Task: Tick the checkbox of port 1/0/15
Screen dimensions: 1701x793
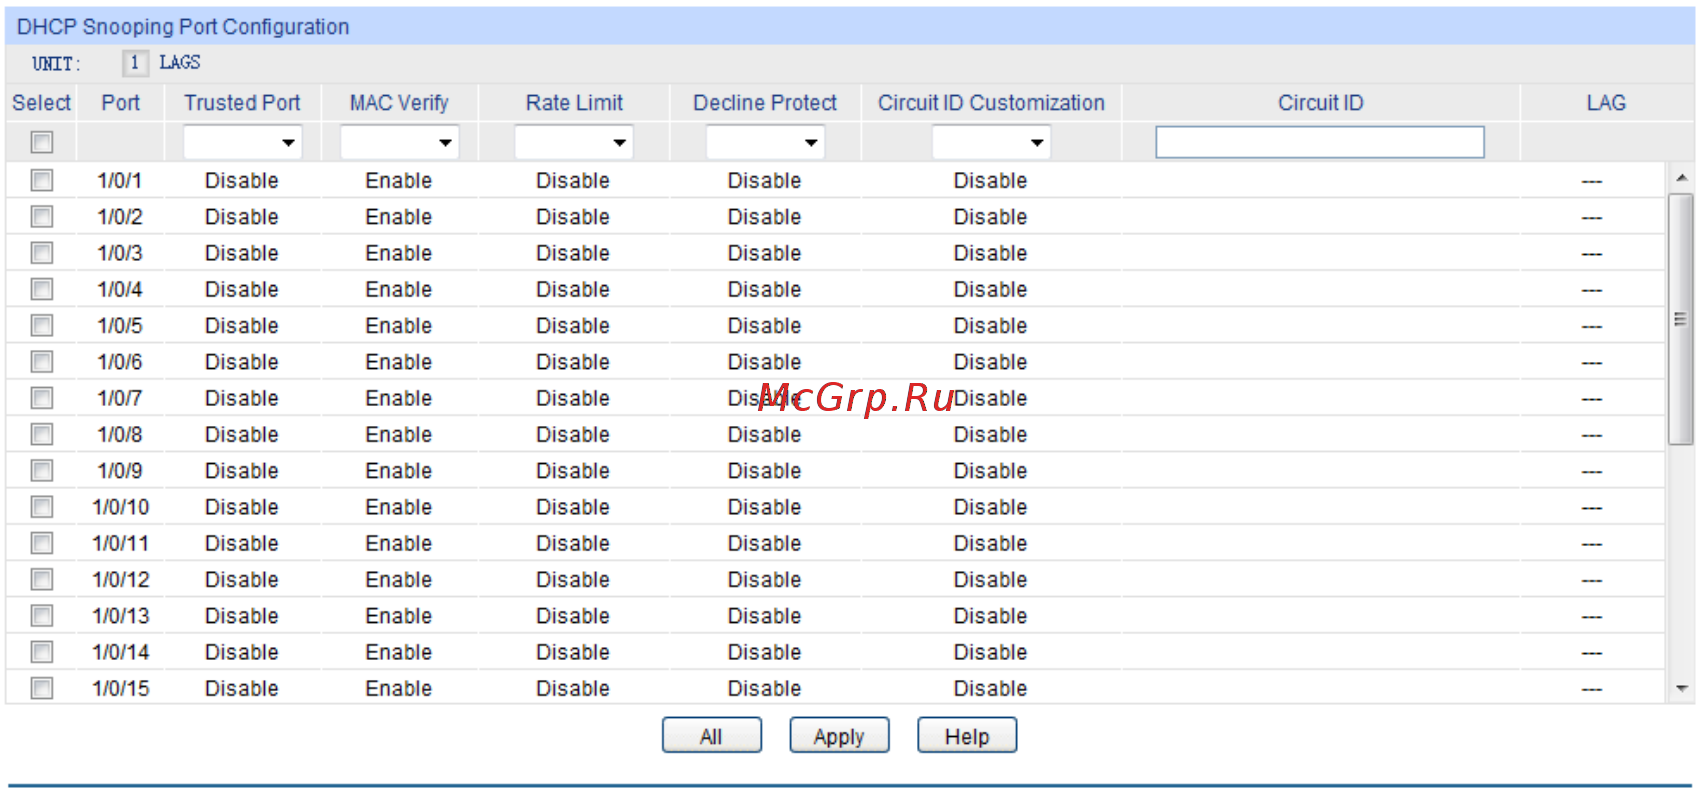Action: (42, 688)
